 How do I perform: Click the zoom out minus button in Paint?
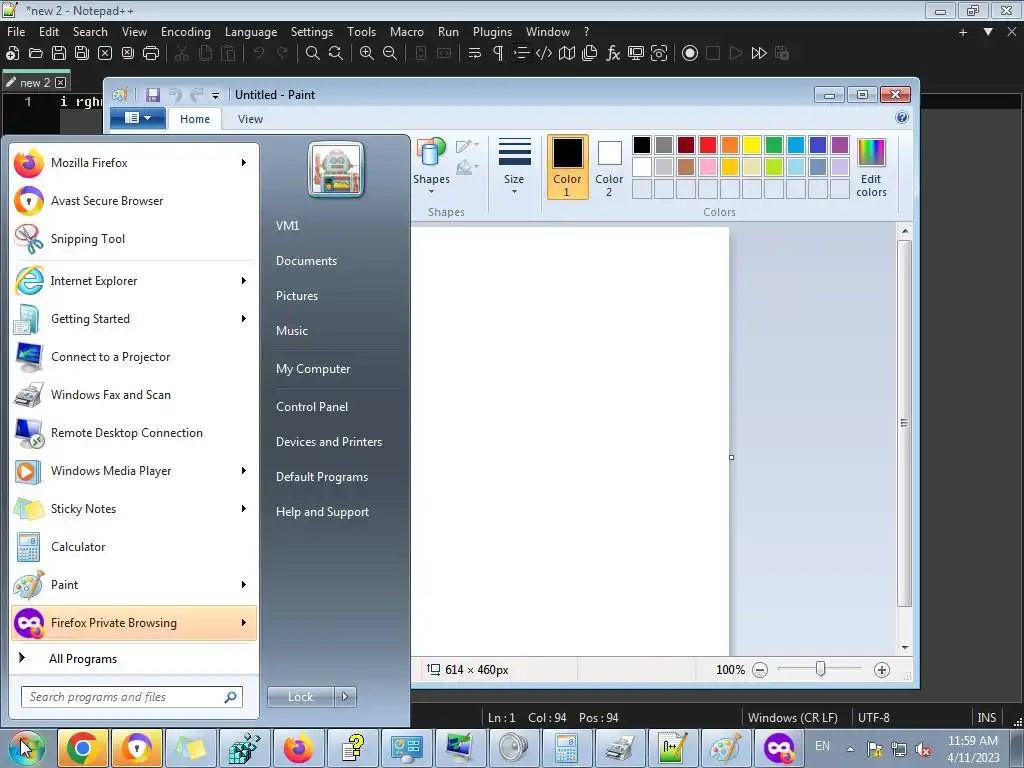click(x=760, y=669)
